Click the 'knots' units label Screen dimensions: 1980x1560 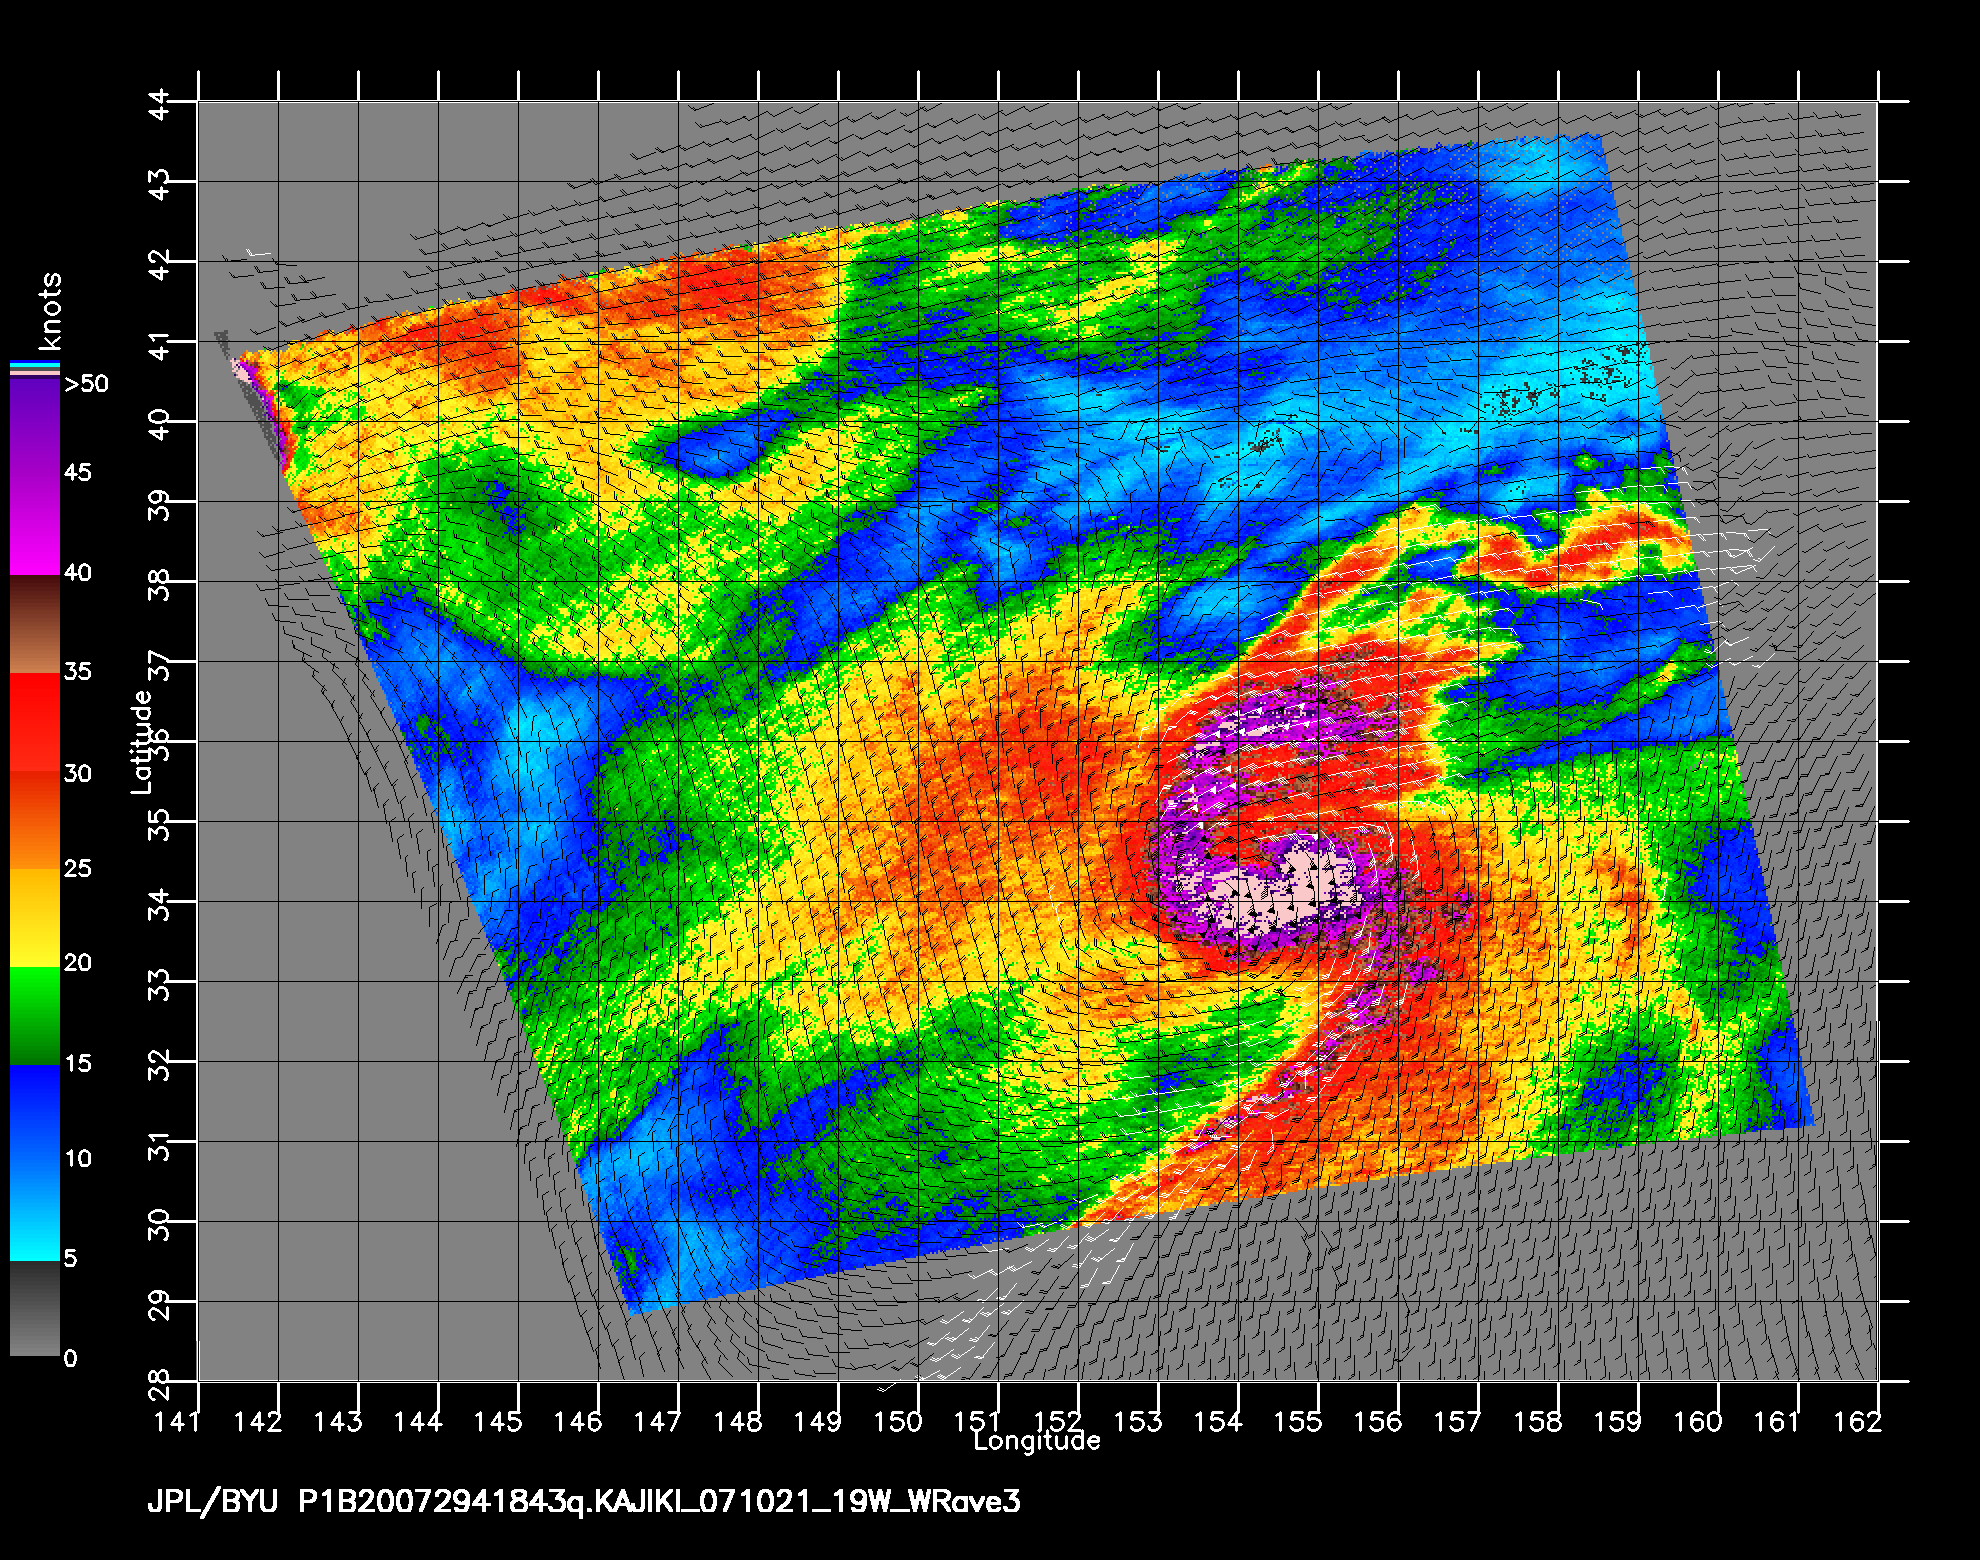48,310
